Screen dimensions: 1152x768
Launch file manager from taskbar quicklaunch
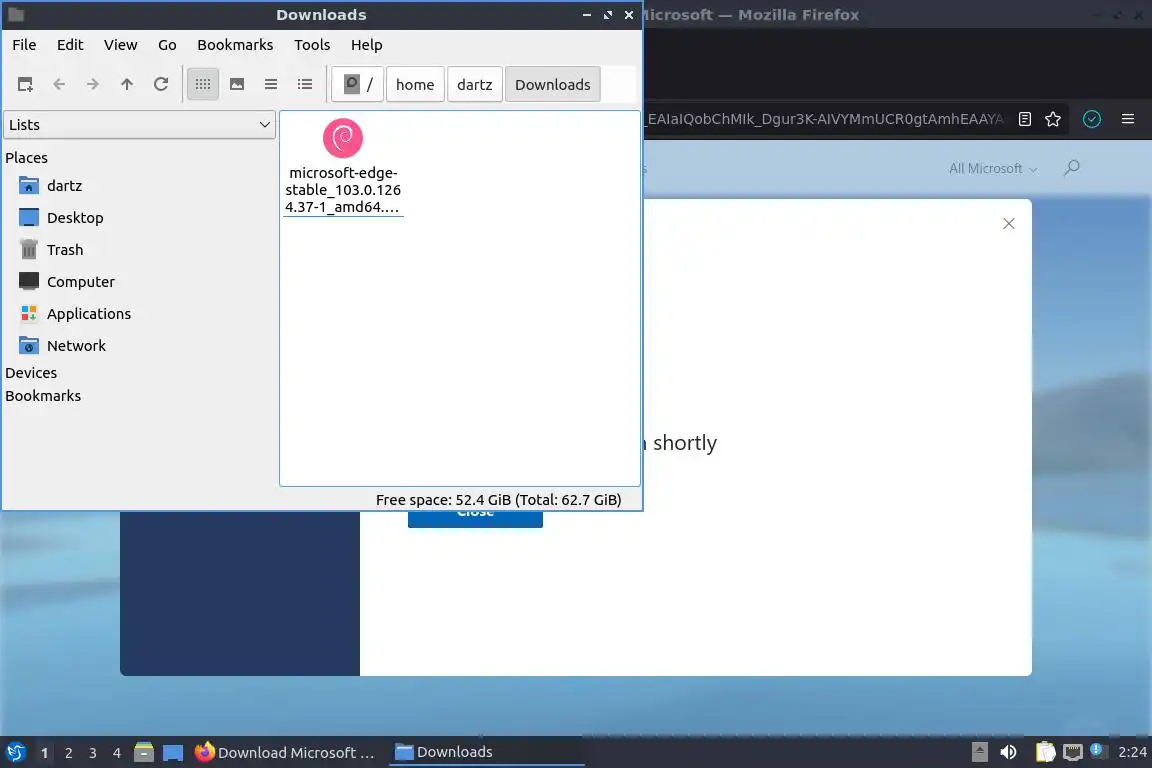[144, 753]
